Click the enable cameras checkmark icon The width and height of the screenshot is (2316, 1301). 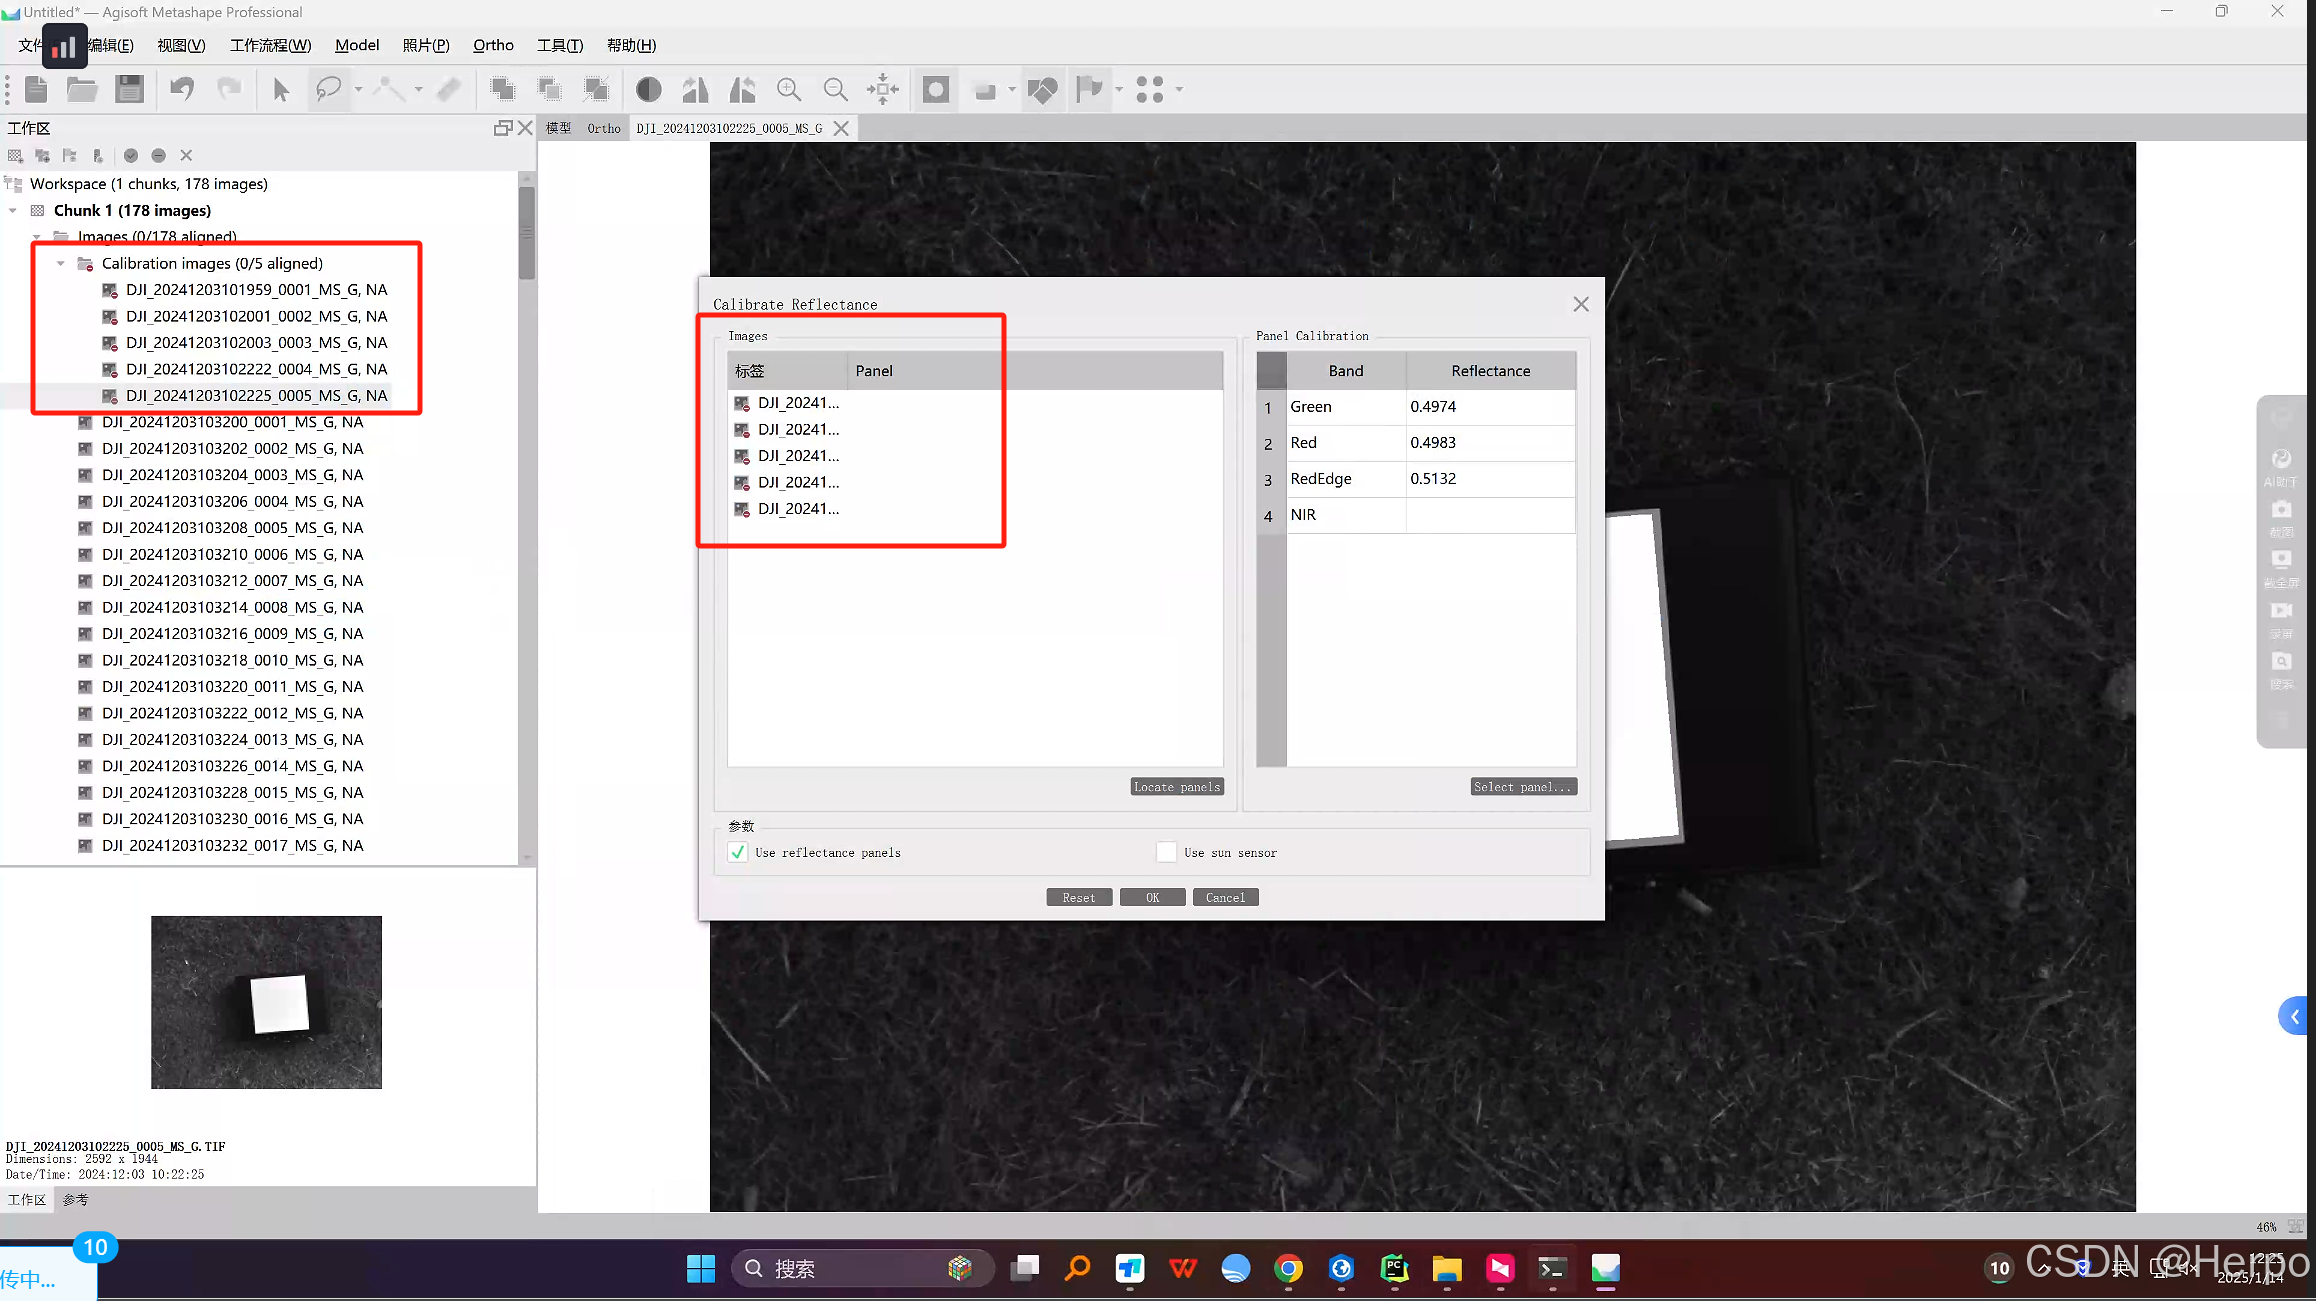tap(131, 155)
